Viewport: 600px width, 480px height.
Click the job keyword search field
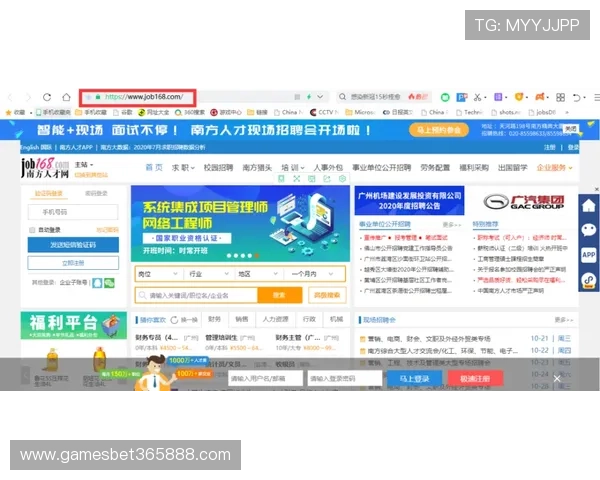click(196, 296)
